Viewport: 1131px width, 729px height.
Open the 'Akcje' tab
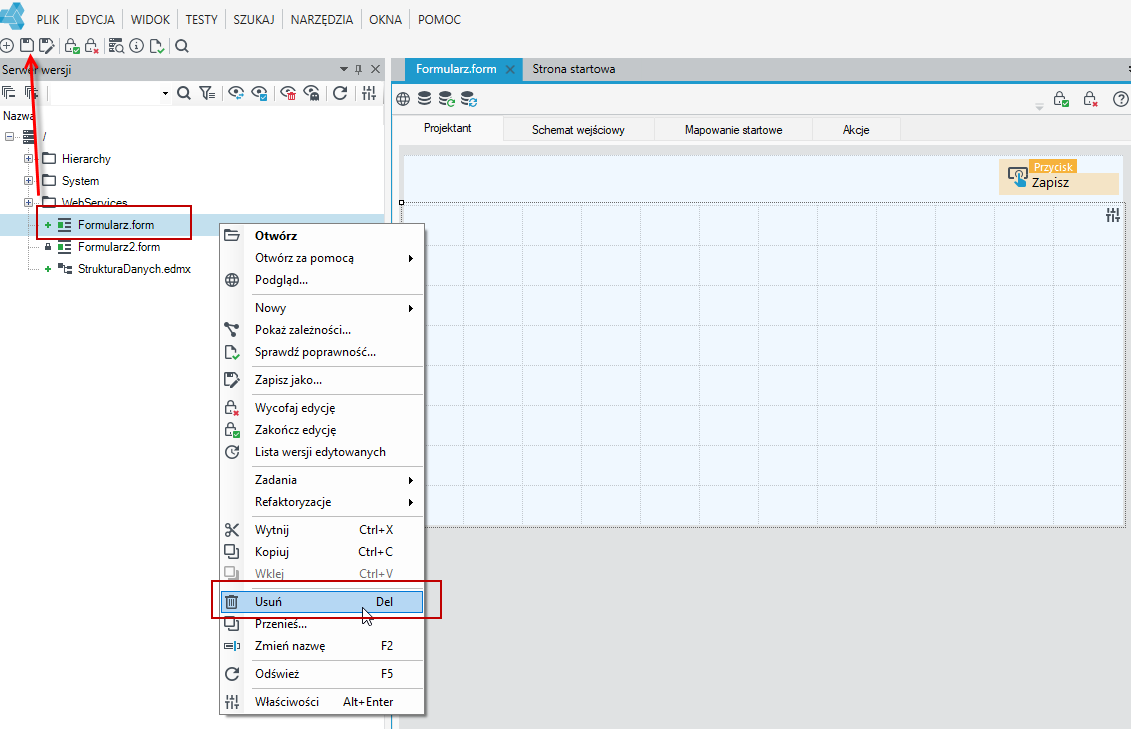click(856, 130)
